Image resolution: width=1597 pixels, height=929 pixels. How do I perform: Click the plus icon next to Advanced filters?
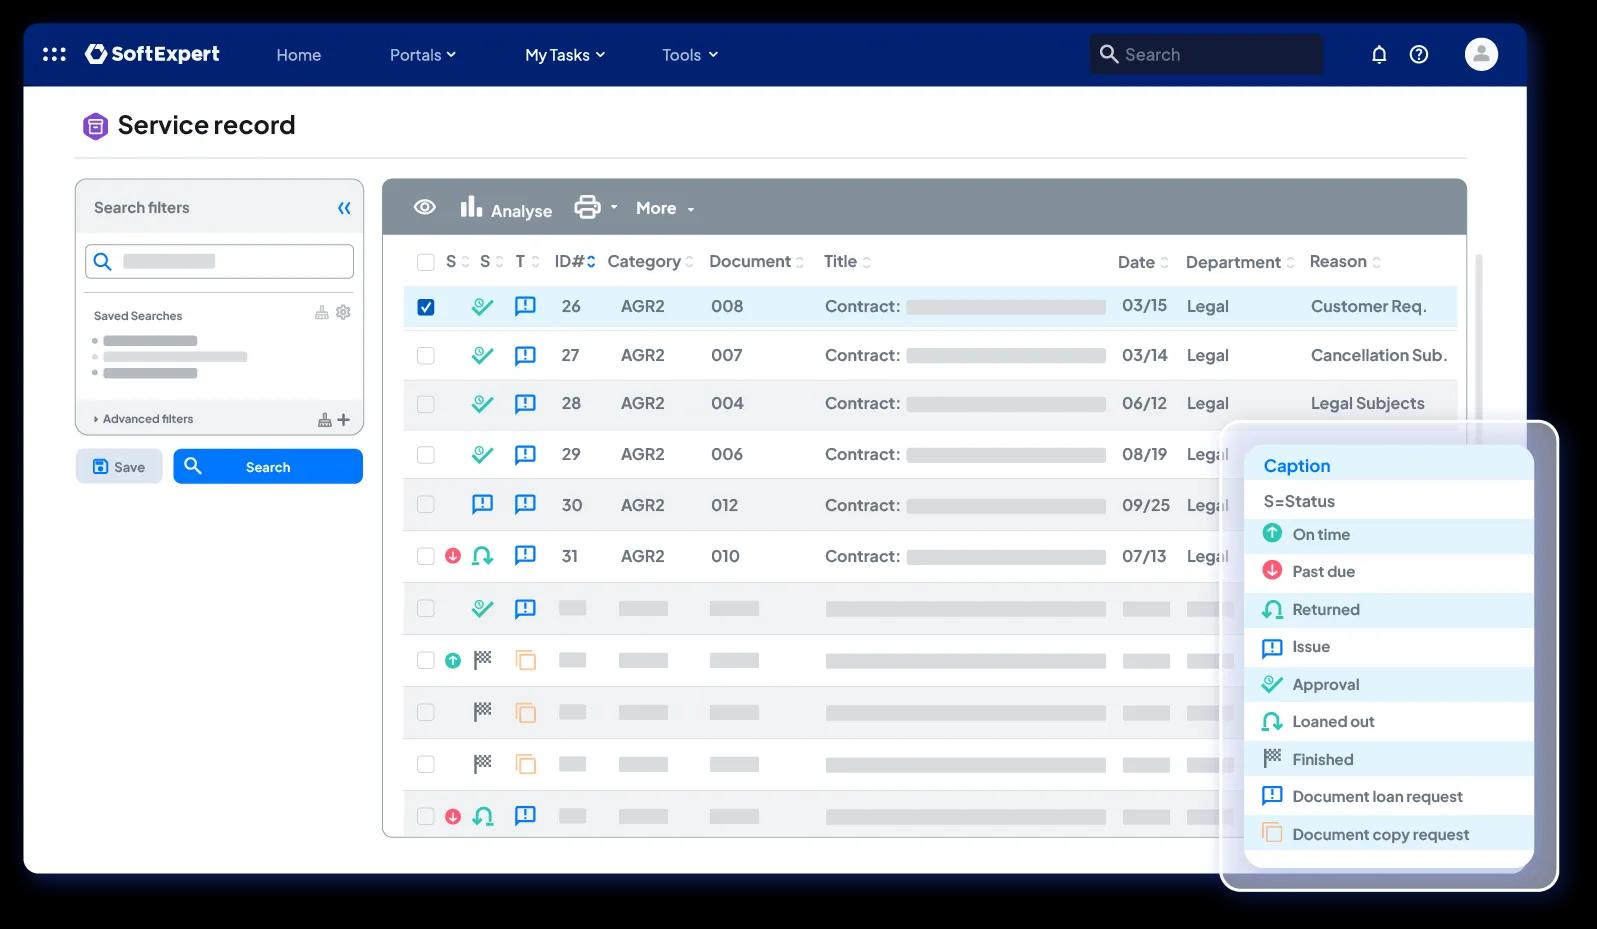click(343, 420)
